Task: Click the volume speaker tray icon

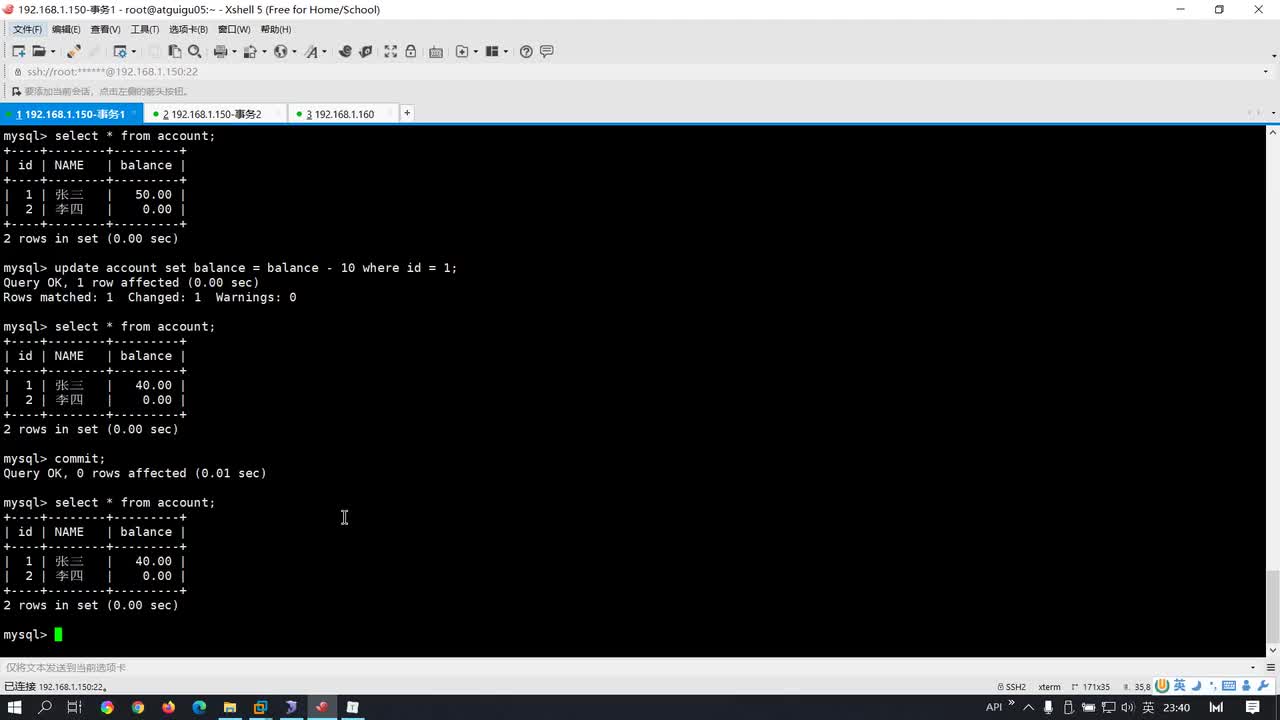Action: (1126, 707)
